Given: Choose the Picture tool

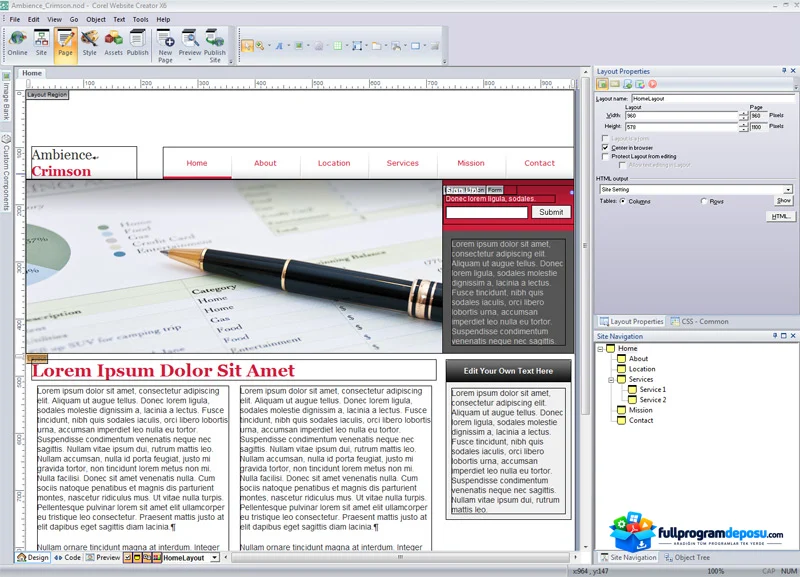Looking at the screenshot, I should [299, 46].
